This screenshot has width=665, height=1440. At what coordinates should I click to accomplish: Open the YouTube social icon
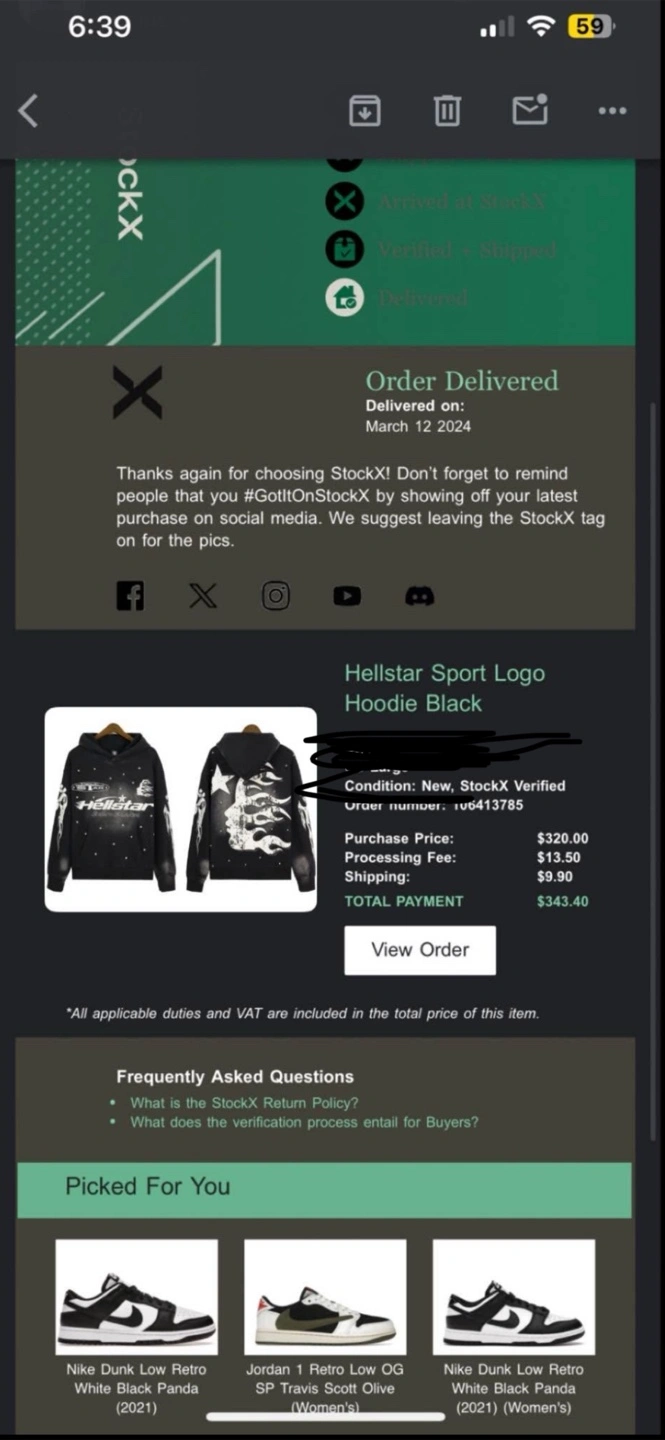(347, 596)
